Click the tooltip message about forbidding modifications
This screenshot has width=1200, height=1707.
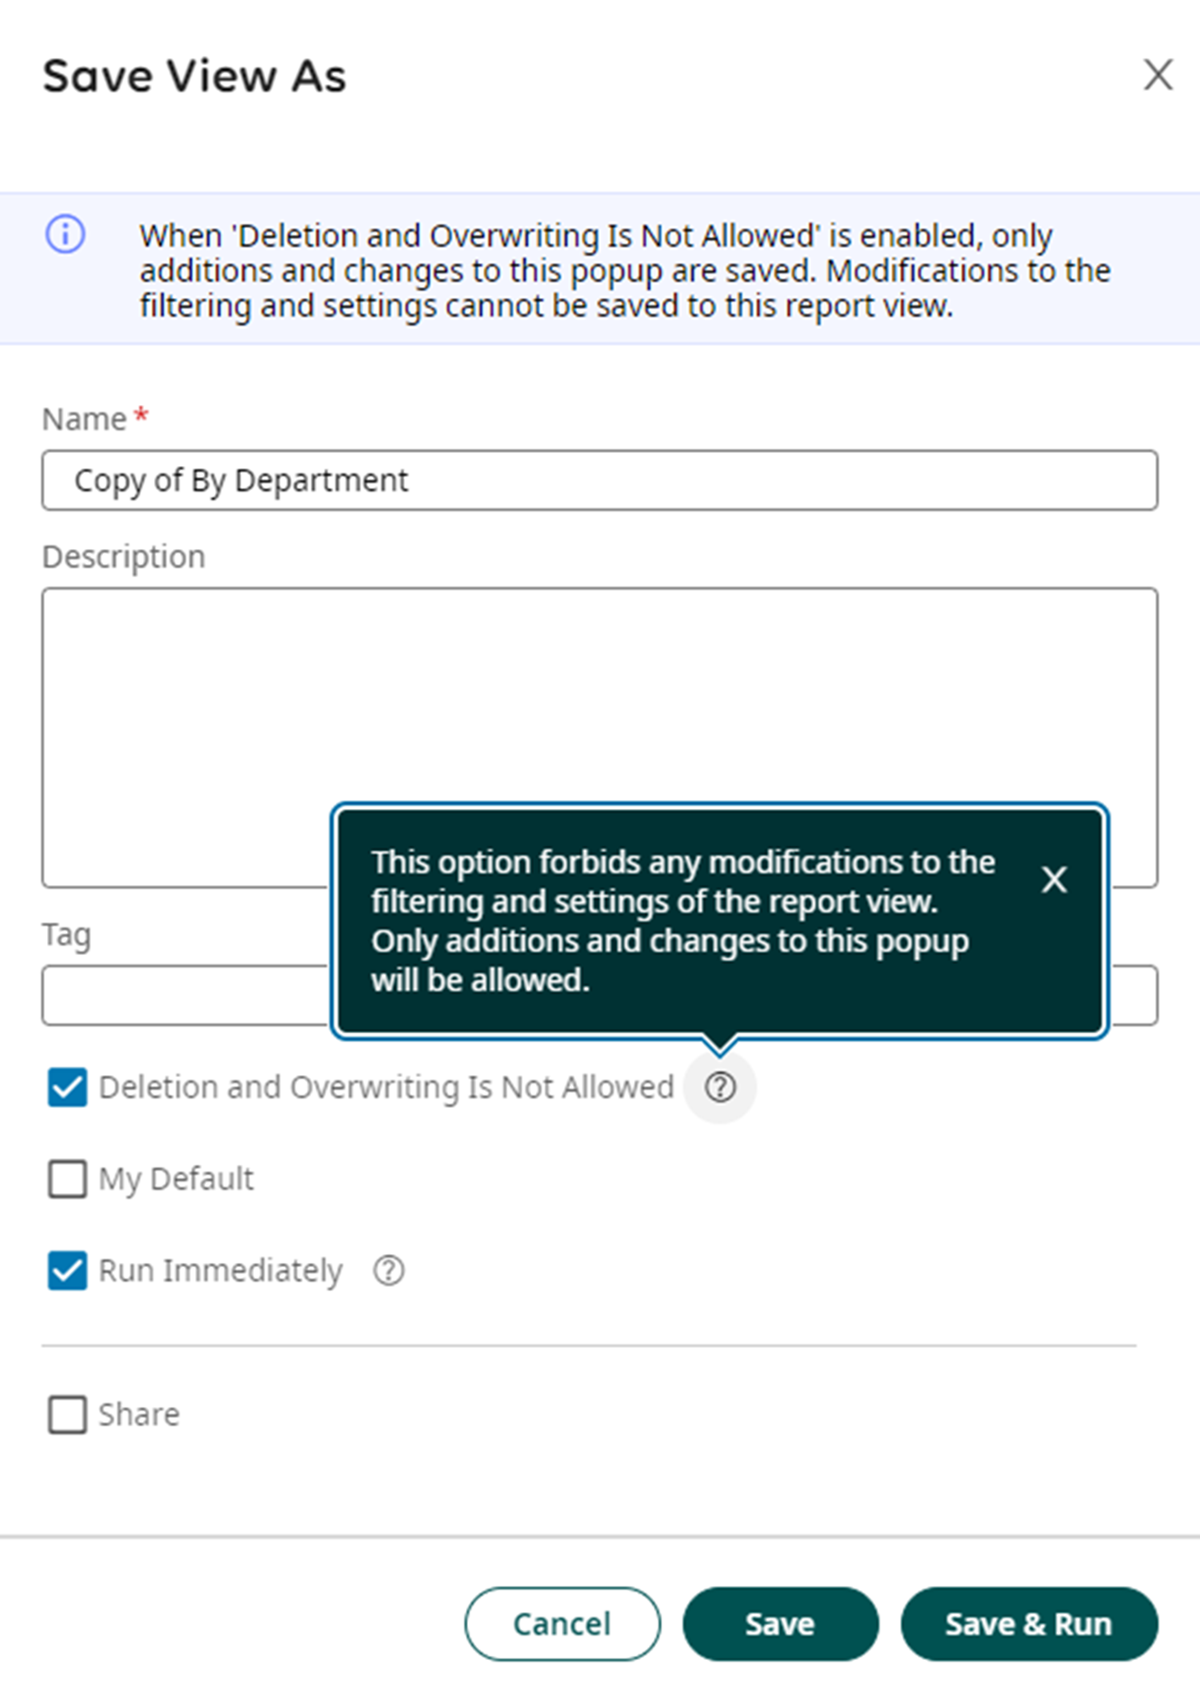coord(683,921)
